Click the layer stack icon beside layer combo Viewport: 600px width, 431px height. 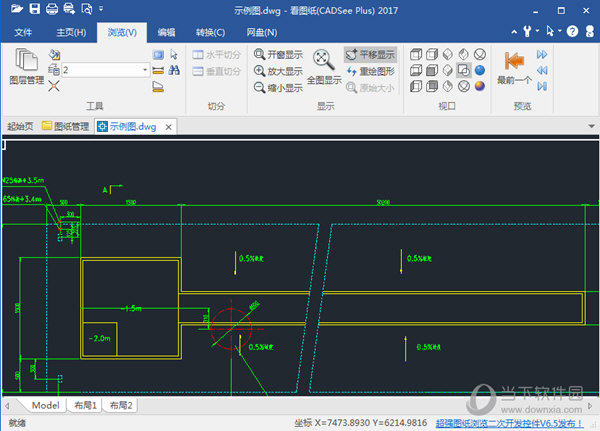54,70
